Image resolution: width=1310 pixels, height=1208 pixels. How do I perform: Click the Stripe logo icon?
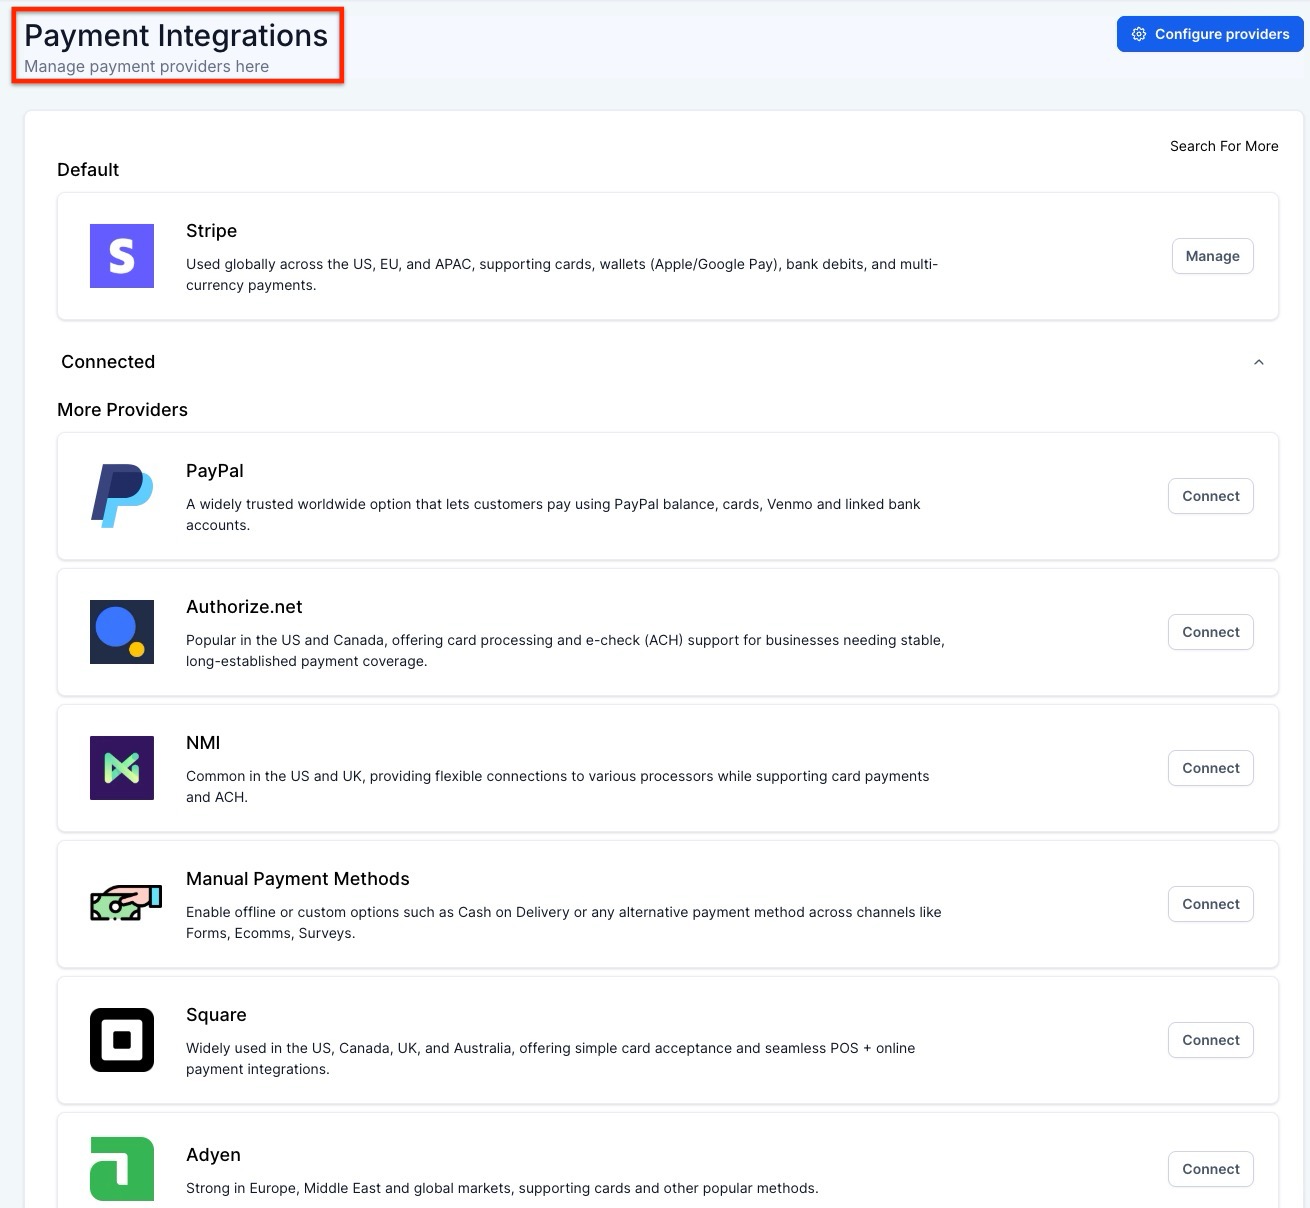(x=122, y=256)
